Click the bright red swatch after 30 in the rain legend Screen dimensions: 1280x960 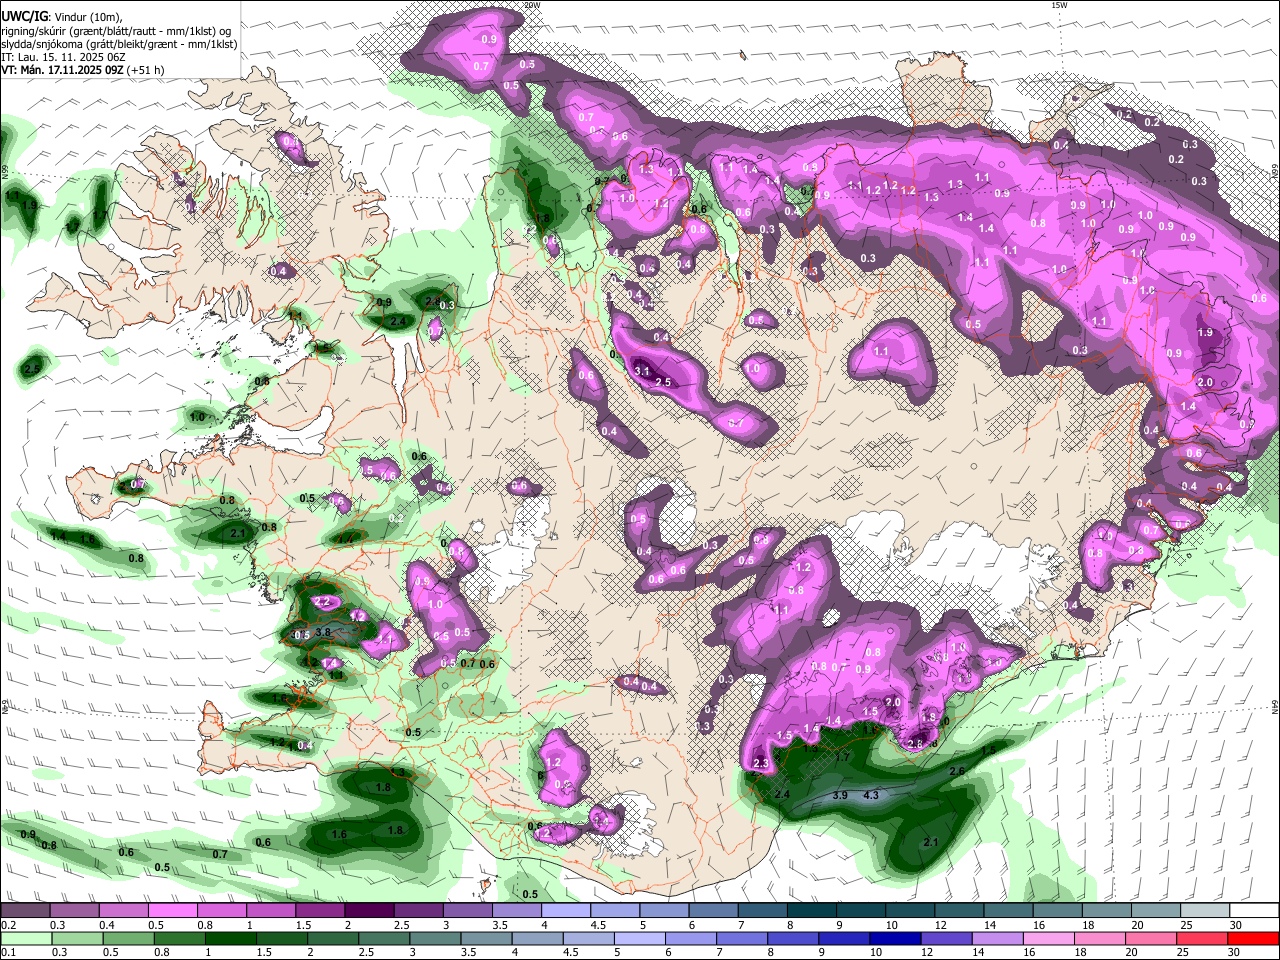click(1254, 938)
